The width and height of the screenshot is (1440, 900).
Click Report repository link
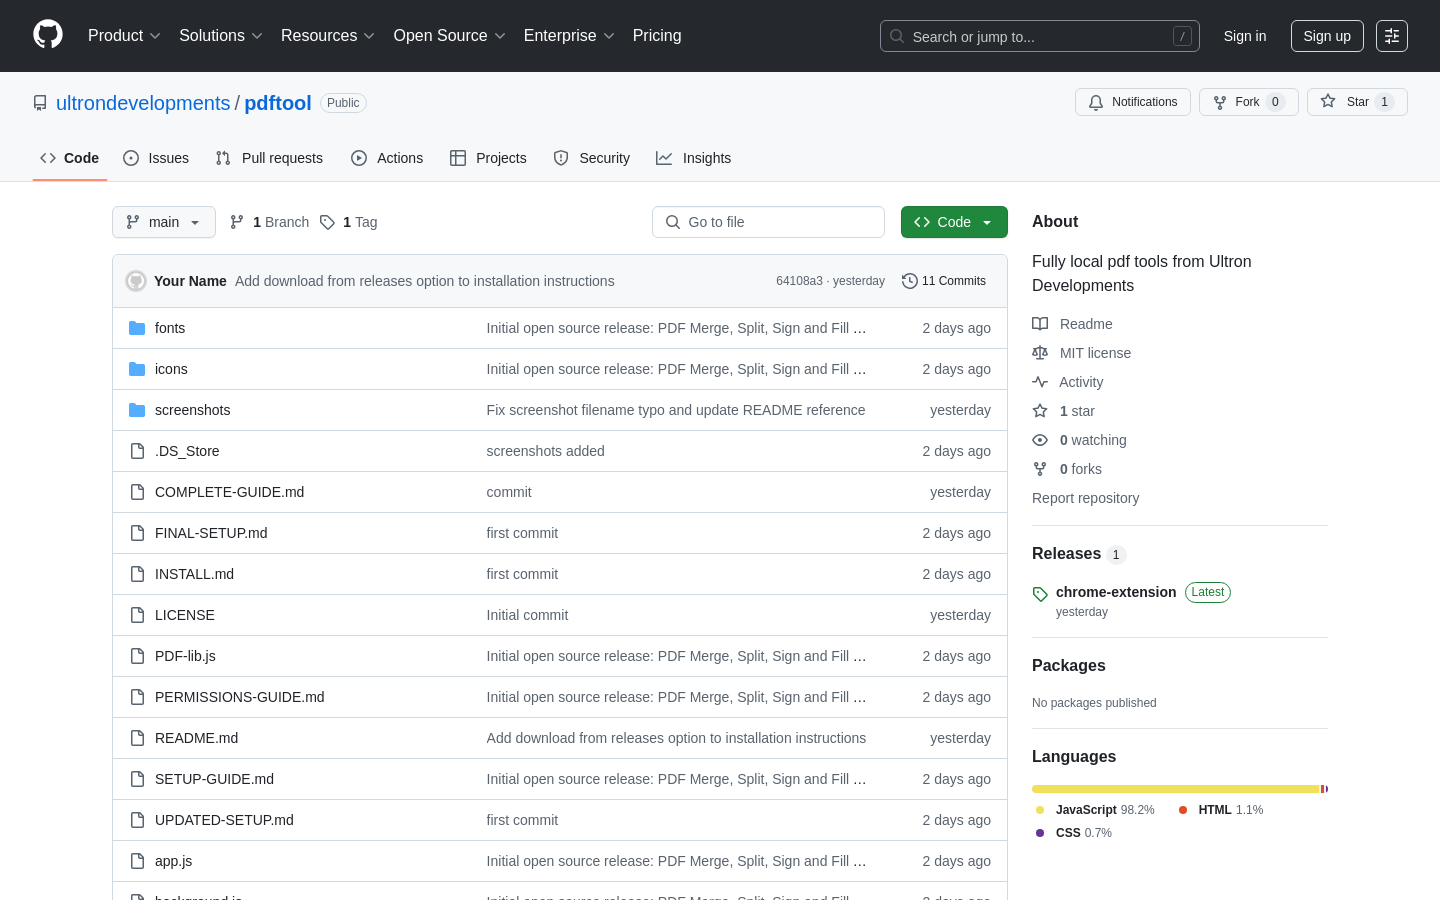coord(1085,498)
